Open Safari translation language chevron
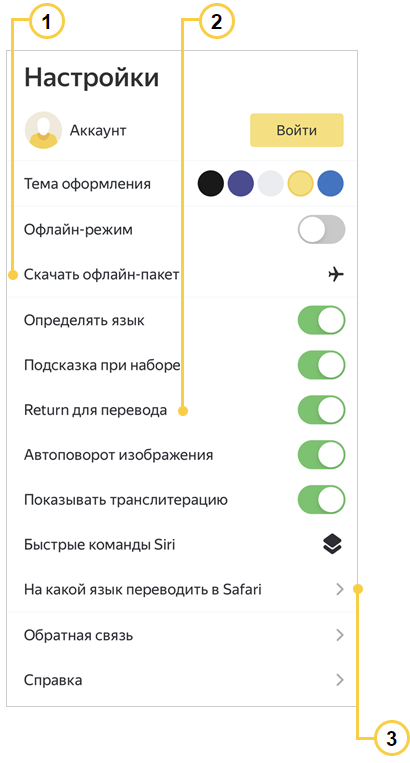410x763 pixels. pyautogui.click(x=339, y=590)
